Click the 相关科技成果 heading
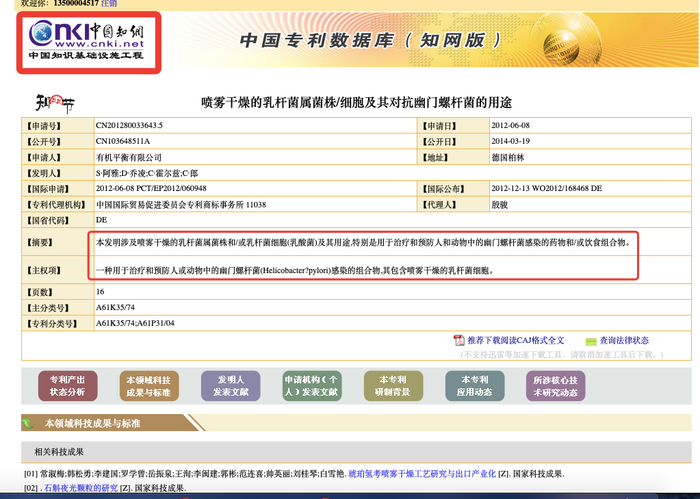 [59, 452]
